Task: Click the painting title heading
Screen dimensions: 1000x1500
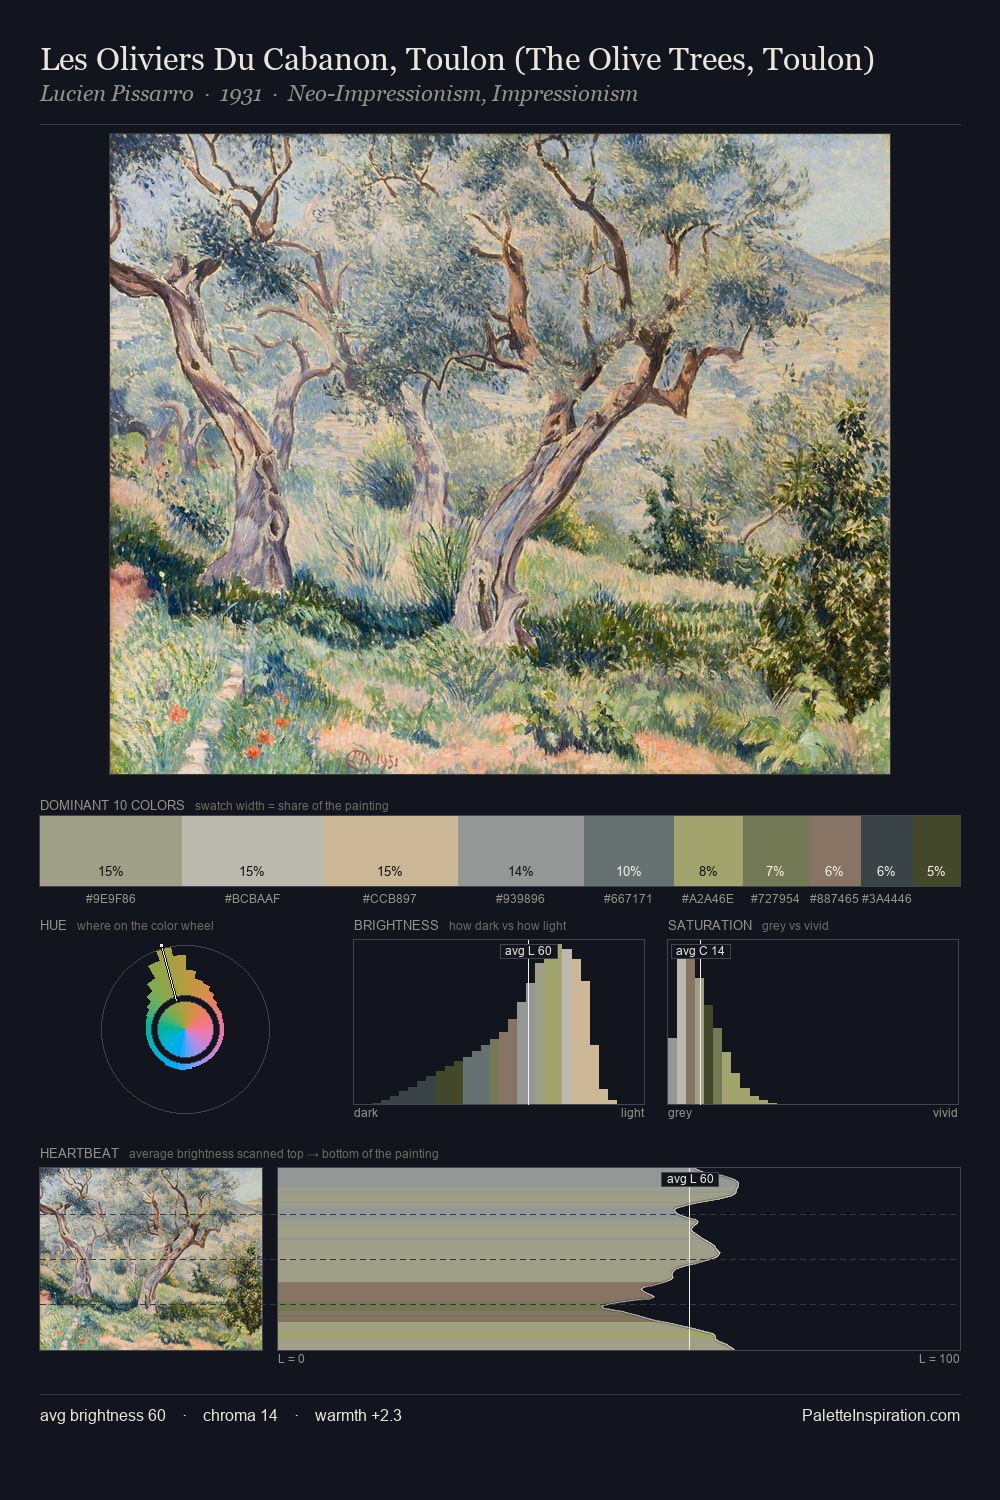Action: [x=457, y=60]
